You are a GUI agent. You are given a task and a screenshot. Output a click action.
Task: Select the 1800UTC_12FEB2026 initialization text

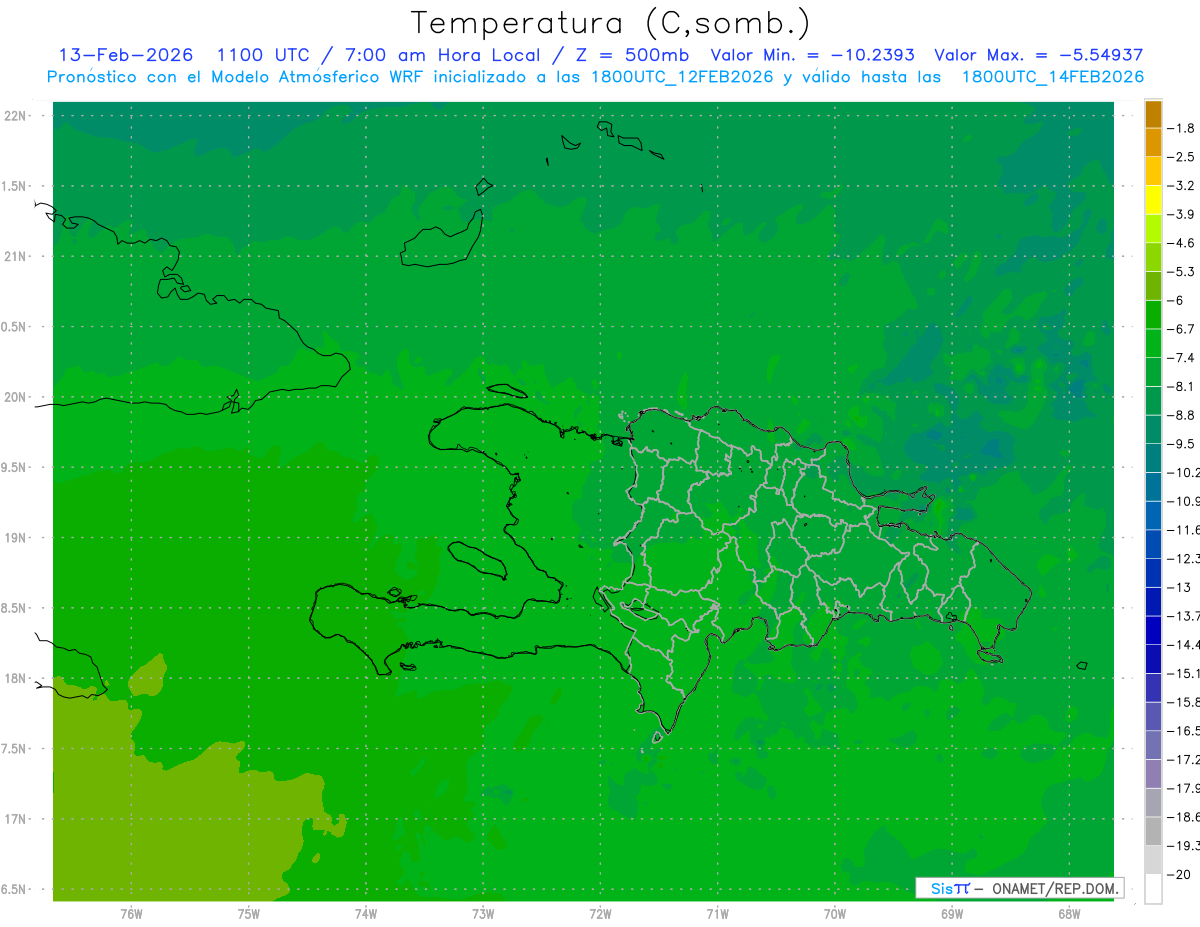[x=682, y=77]
